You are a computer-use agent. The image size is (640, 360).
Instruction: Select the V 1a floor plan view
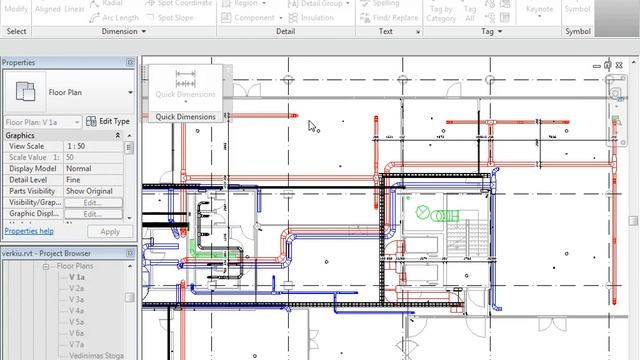(77, 277)
